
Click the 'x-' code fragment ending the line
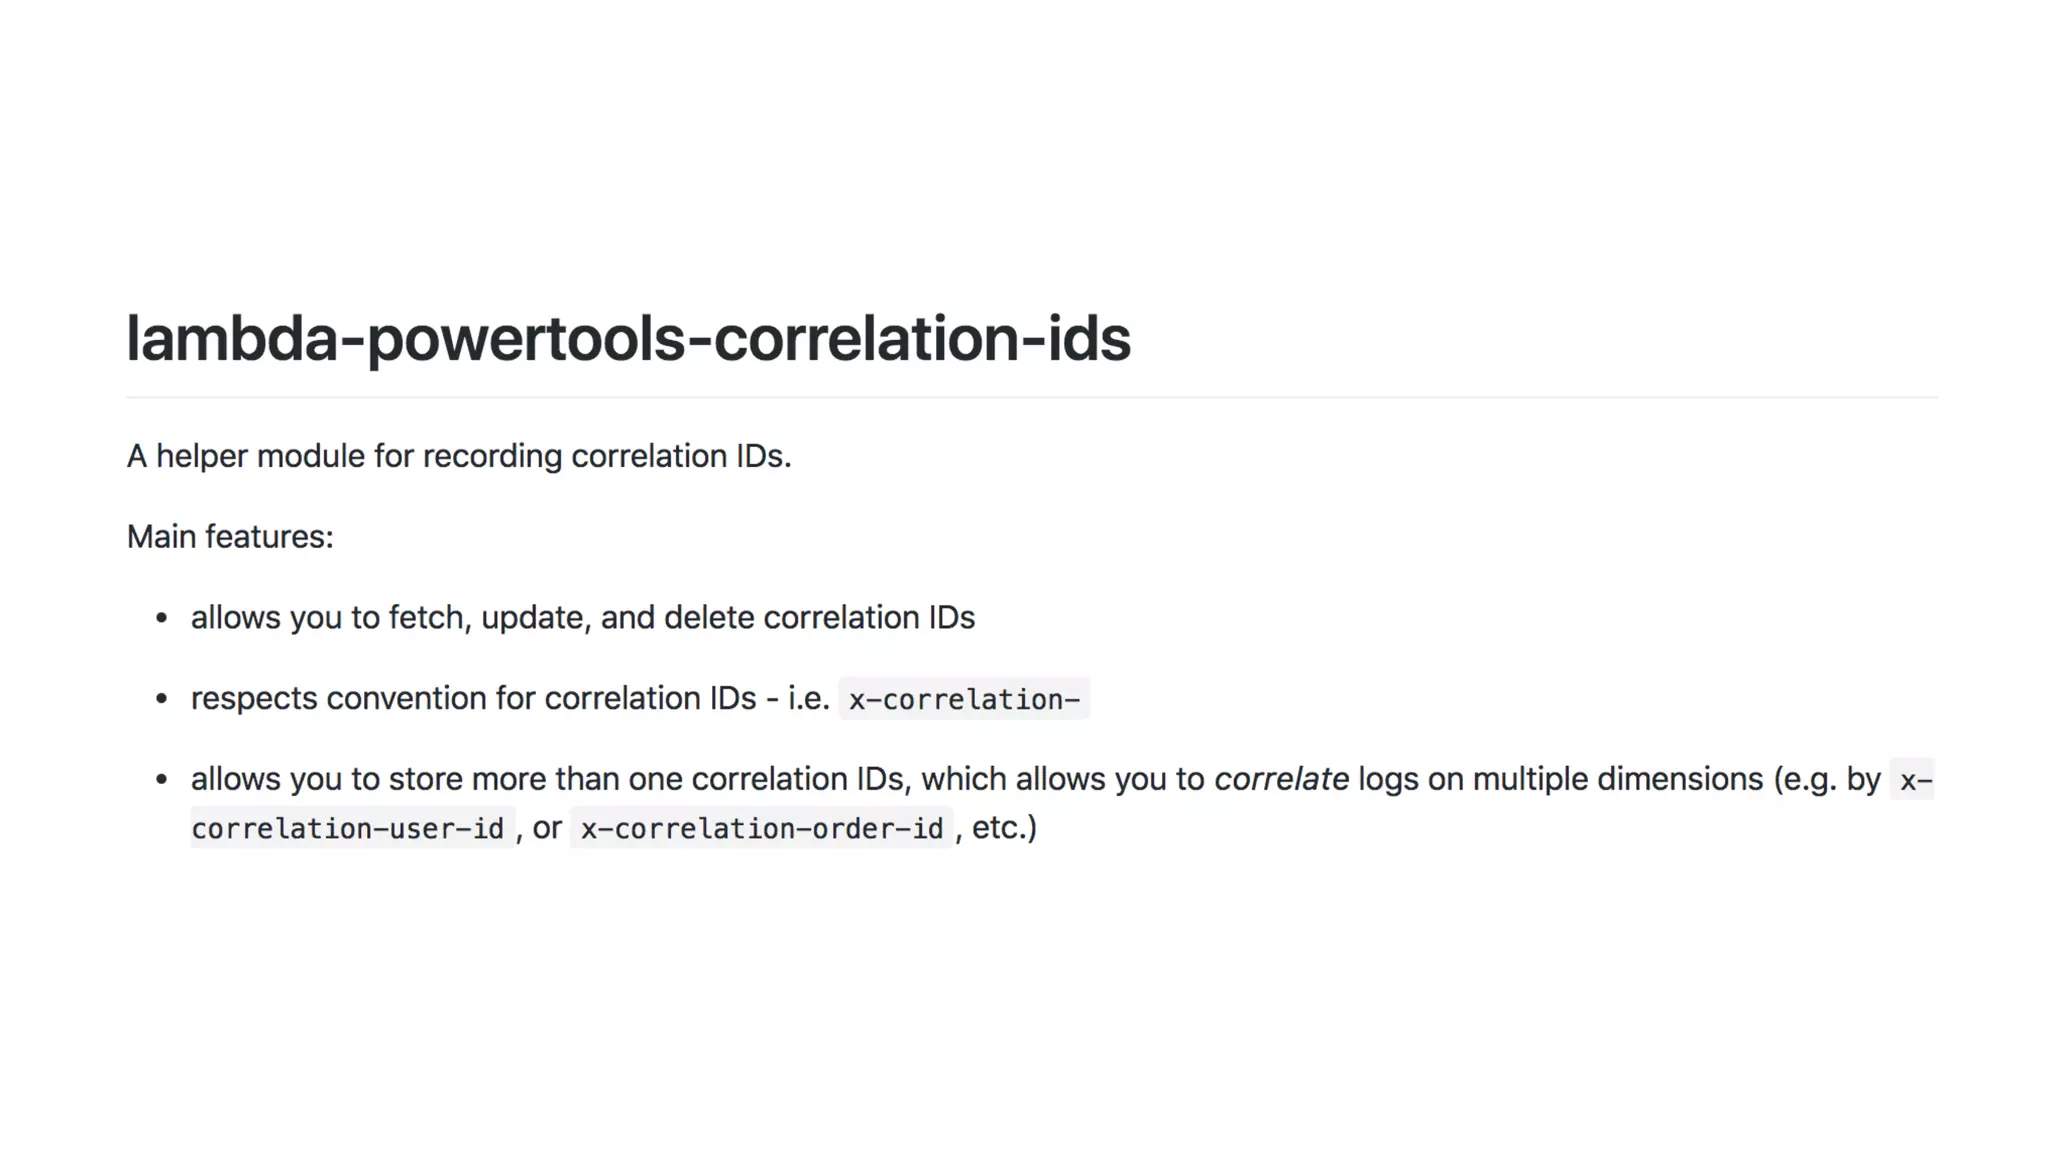pyautogui.click(x=1913, y=780)
